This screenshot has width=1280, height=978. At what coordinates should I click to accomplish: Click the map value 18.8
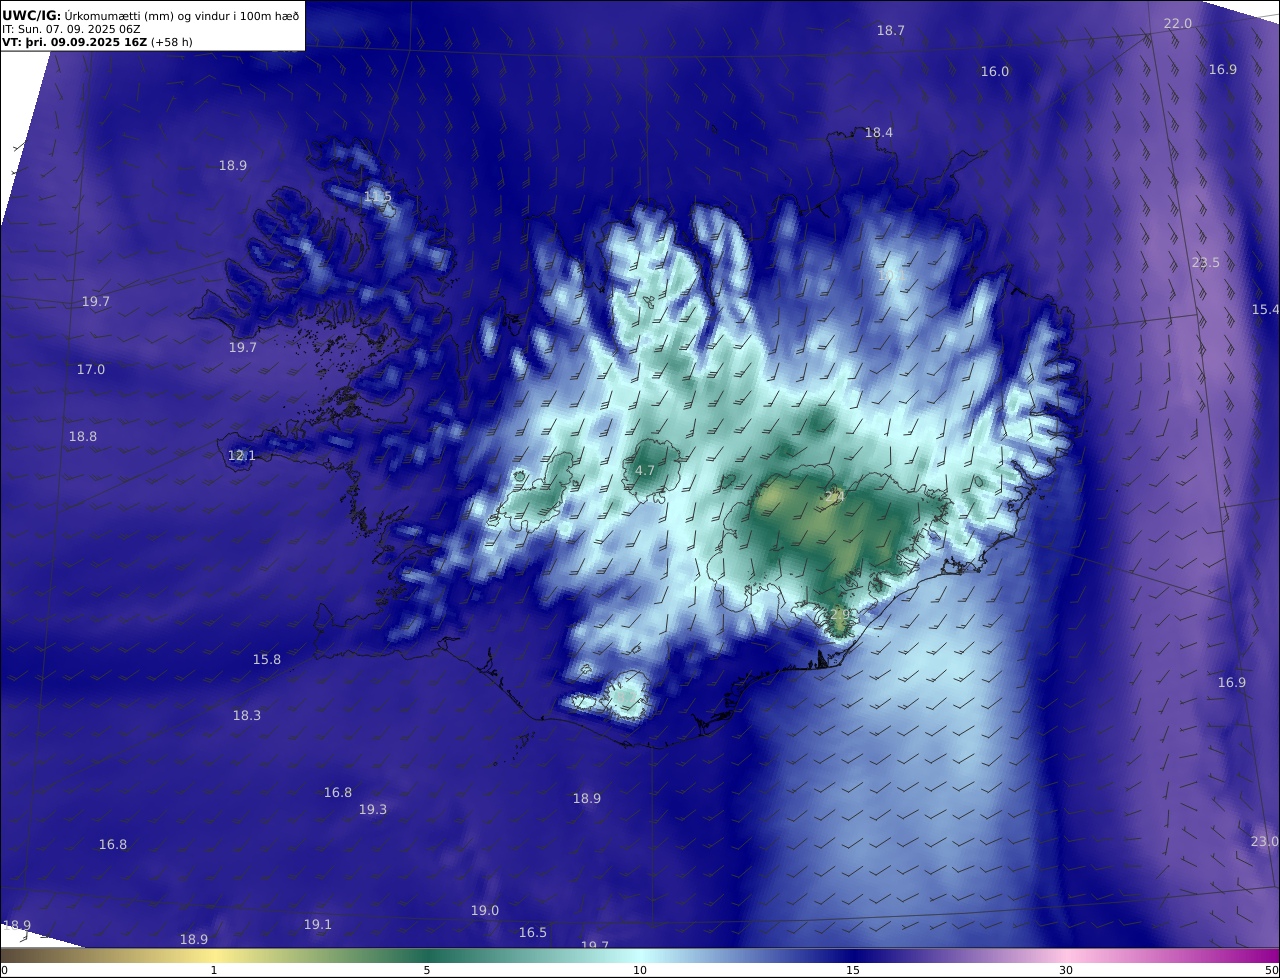pyautogui.click(x=83, y=437)
